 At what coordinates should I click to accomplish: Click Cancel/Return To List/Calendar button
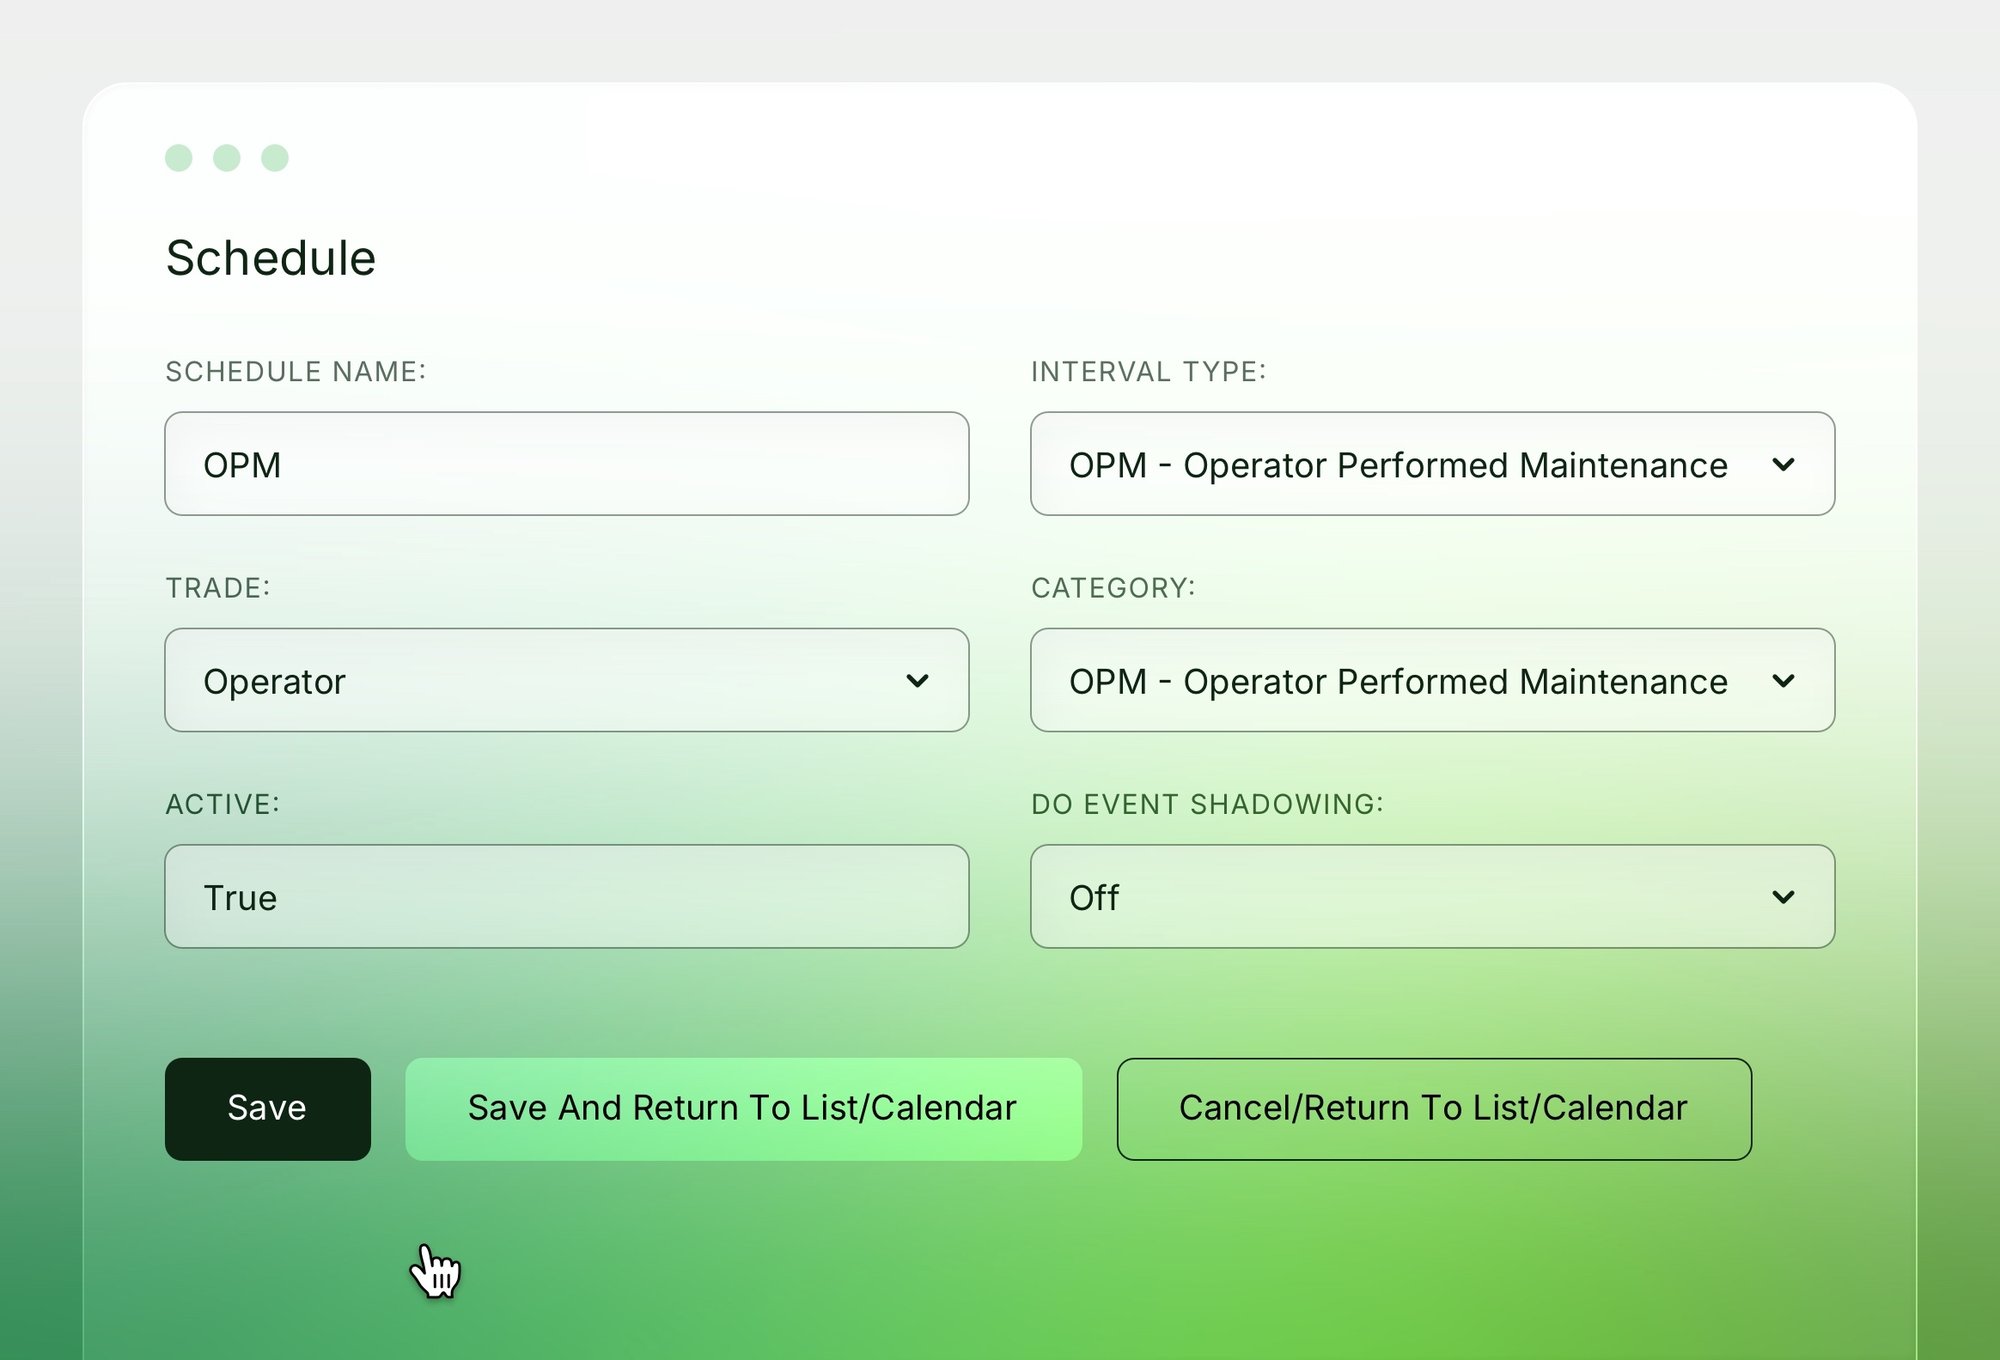[x=1434, y=1109]
